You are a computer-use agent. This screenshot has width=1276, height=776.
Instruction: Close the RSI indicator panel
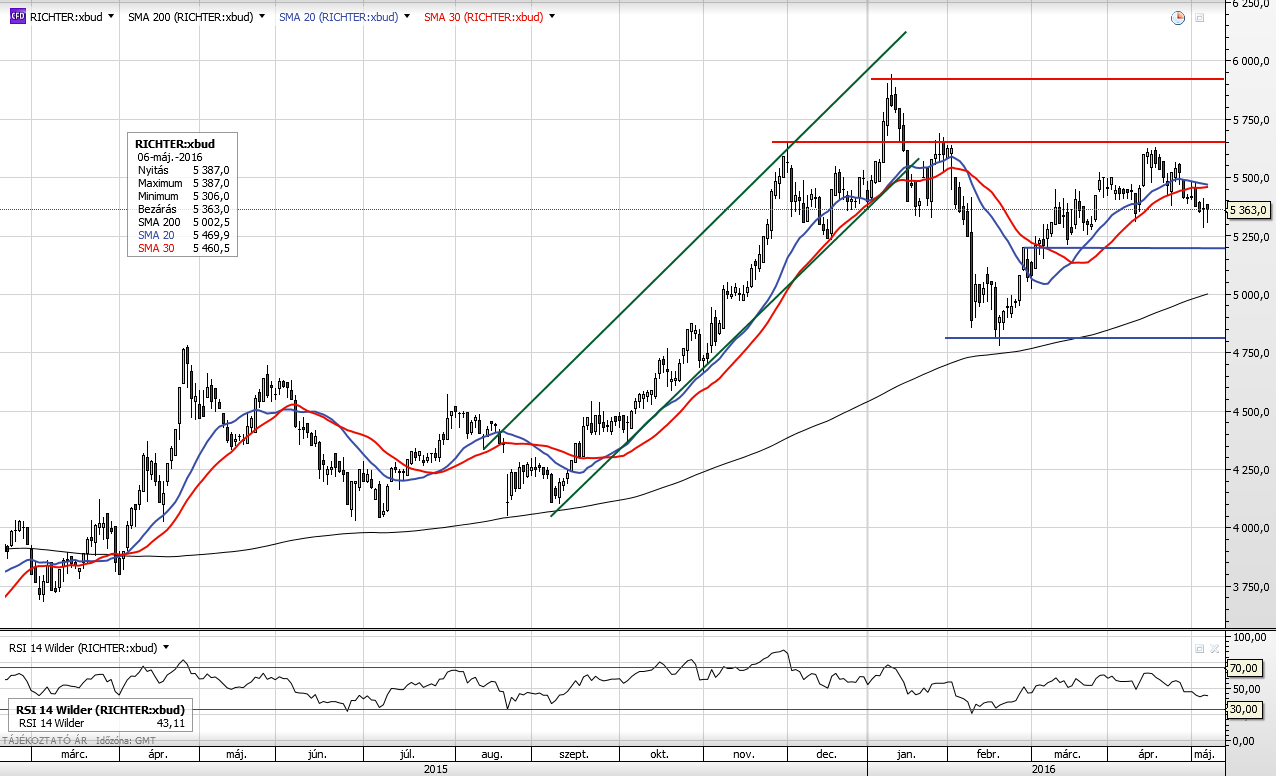(x=1215, y=648)
